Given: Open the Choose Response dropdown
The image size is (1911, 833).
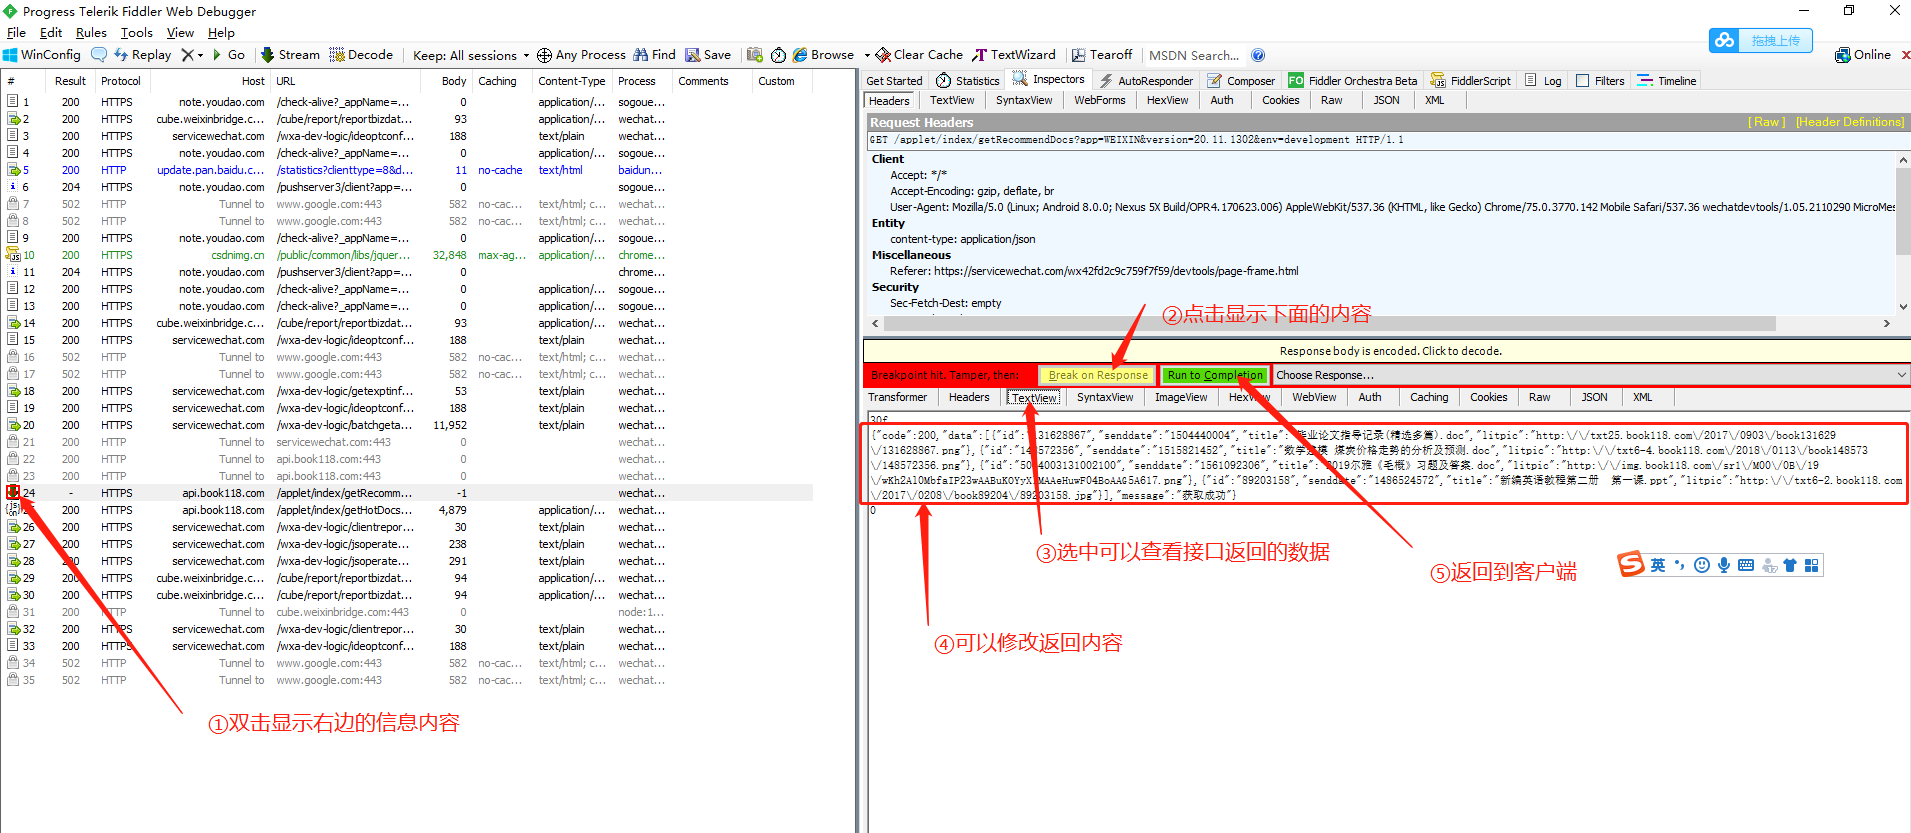Looking at the screenshot, I should point(1592,375).
